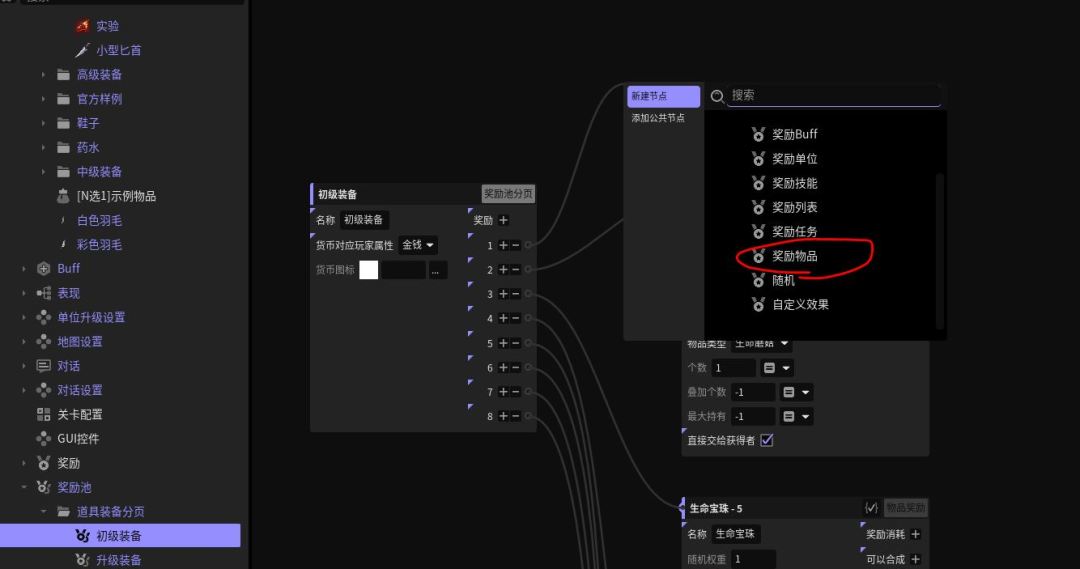Click the plus button on reward row 7
The height and width of the screenshot is (569, 1080).
[503, 392]
